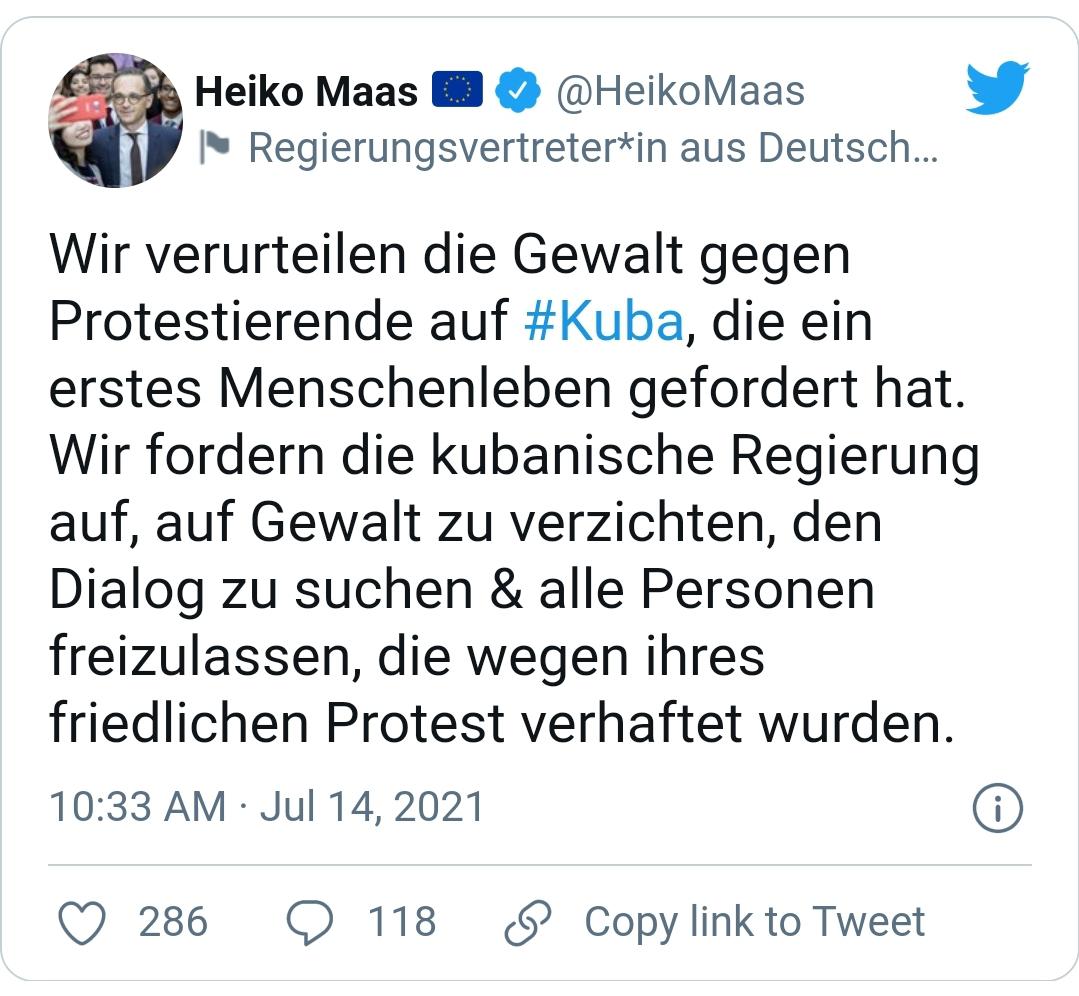1079x996 pixels.
Task: Click the chain link icon
Action: tap(528, 922)
